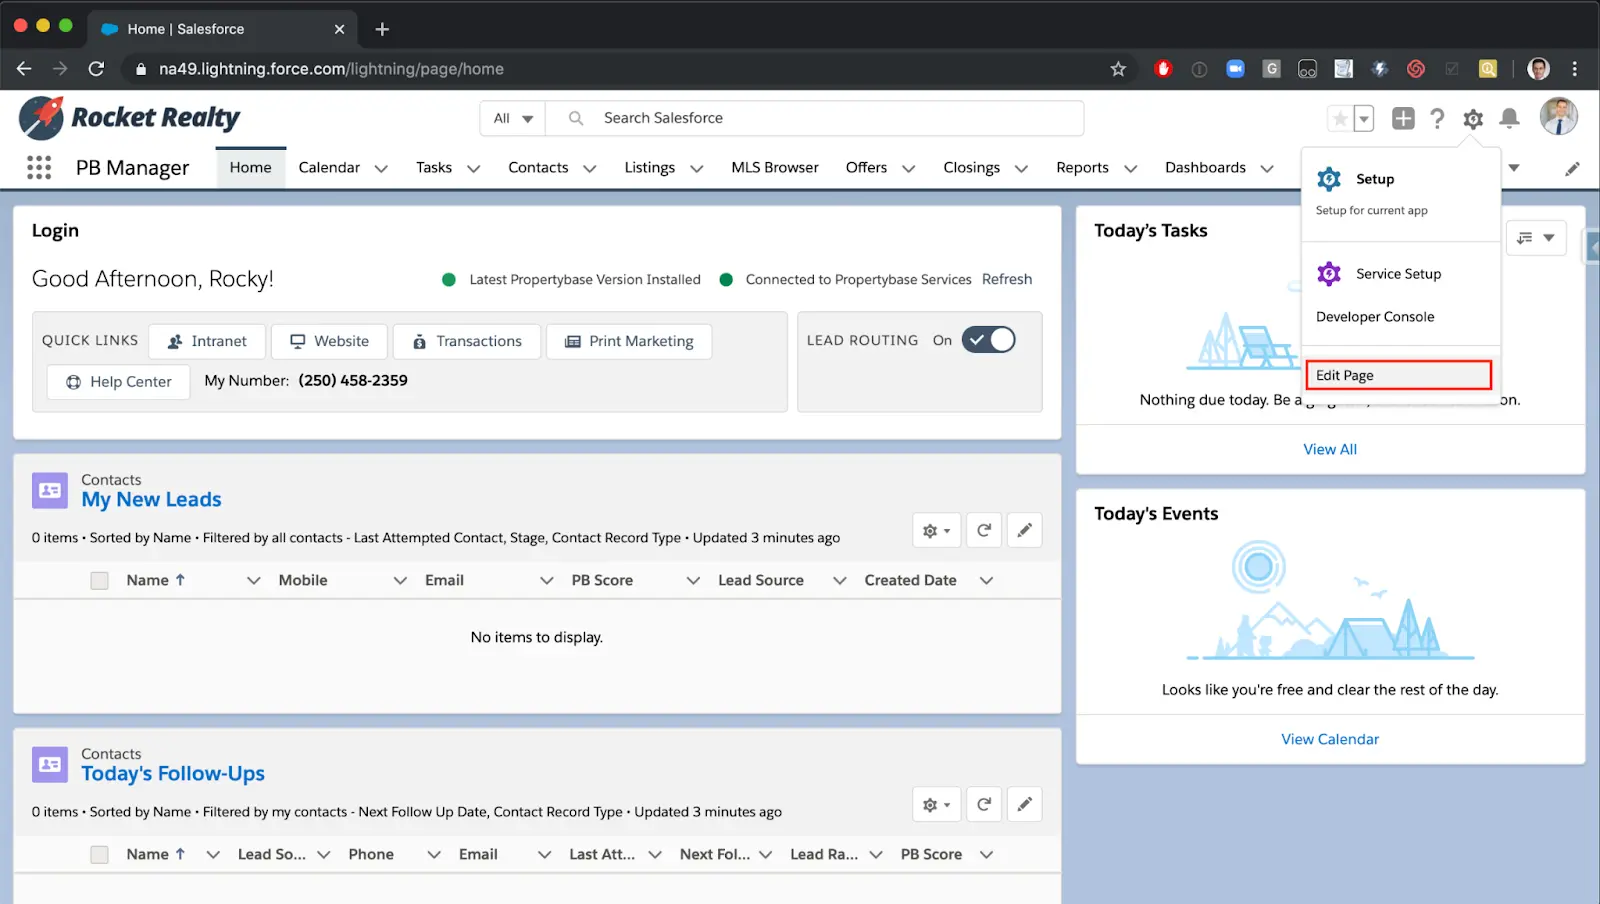The height and width of the screenshot is (904, 1600).
Task: Expand the Offers tab chevron
Action: (908, 169)
